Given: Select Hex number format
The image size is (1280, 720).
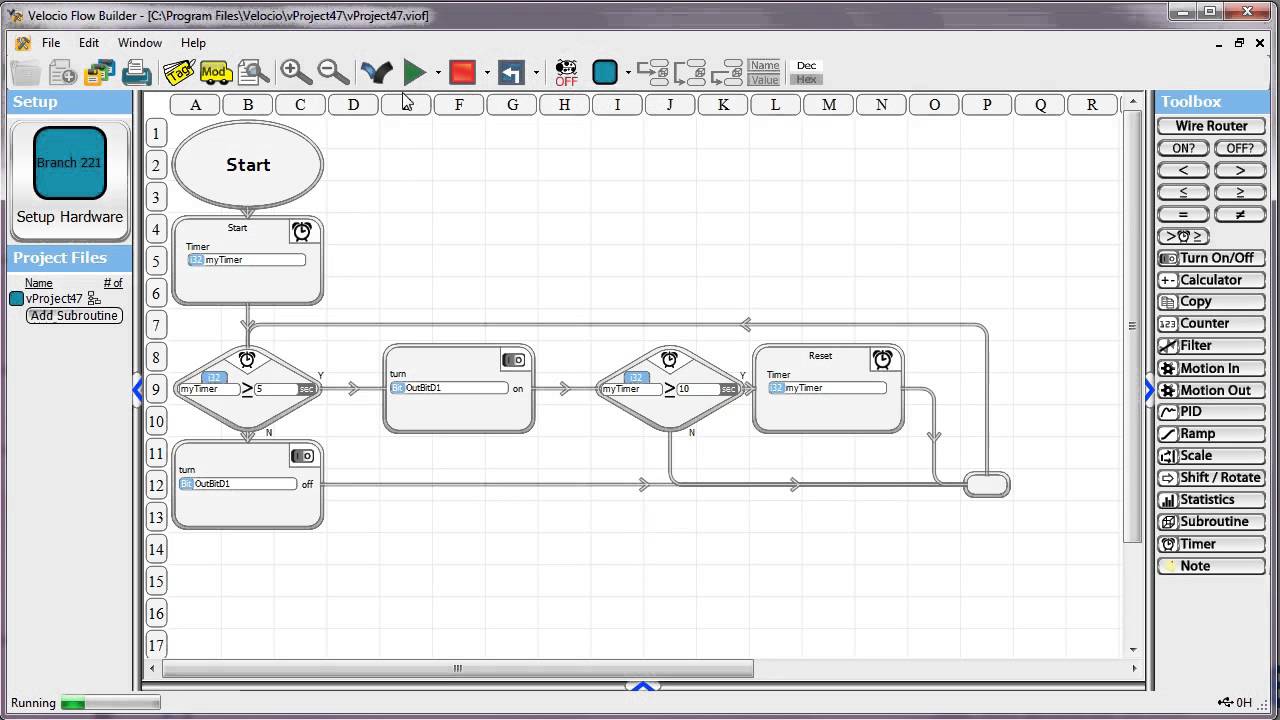Looking at the screenshot, I should (806, 80).
